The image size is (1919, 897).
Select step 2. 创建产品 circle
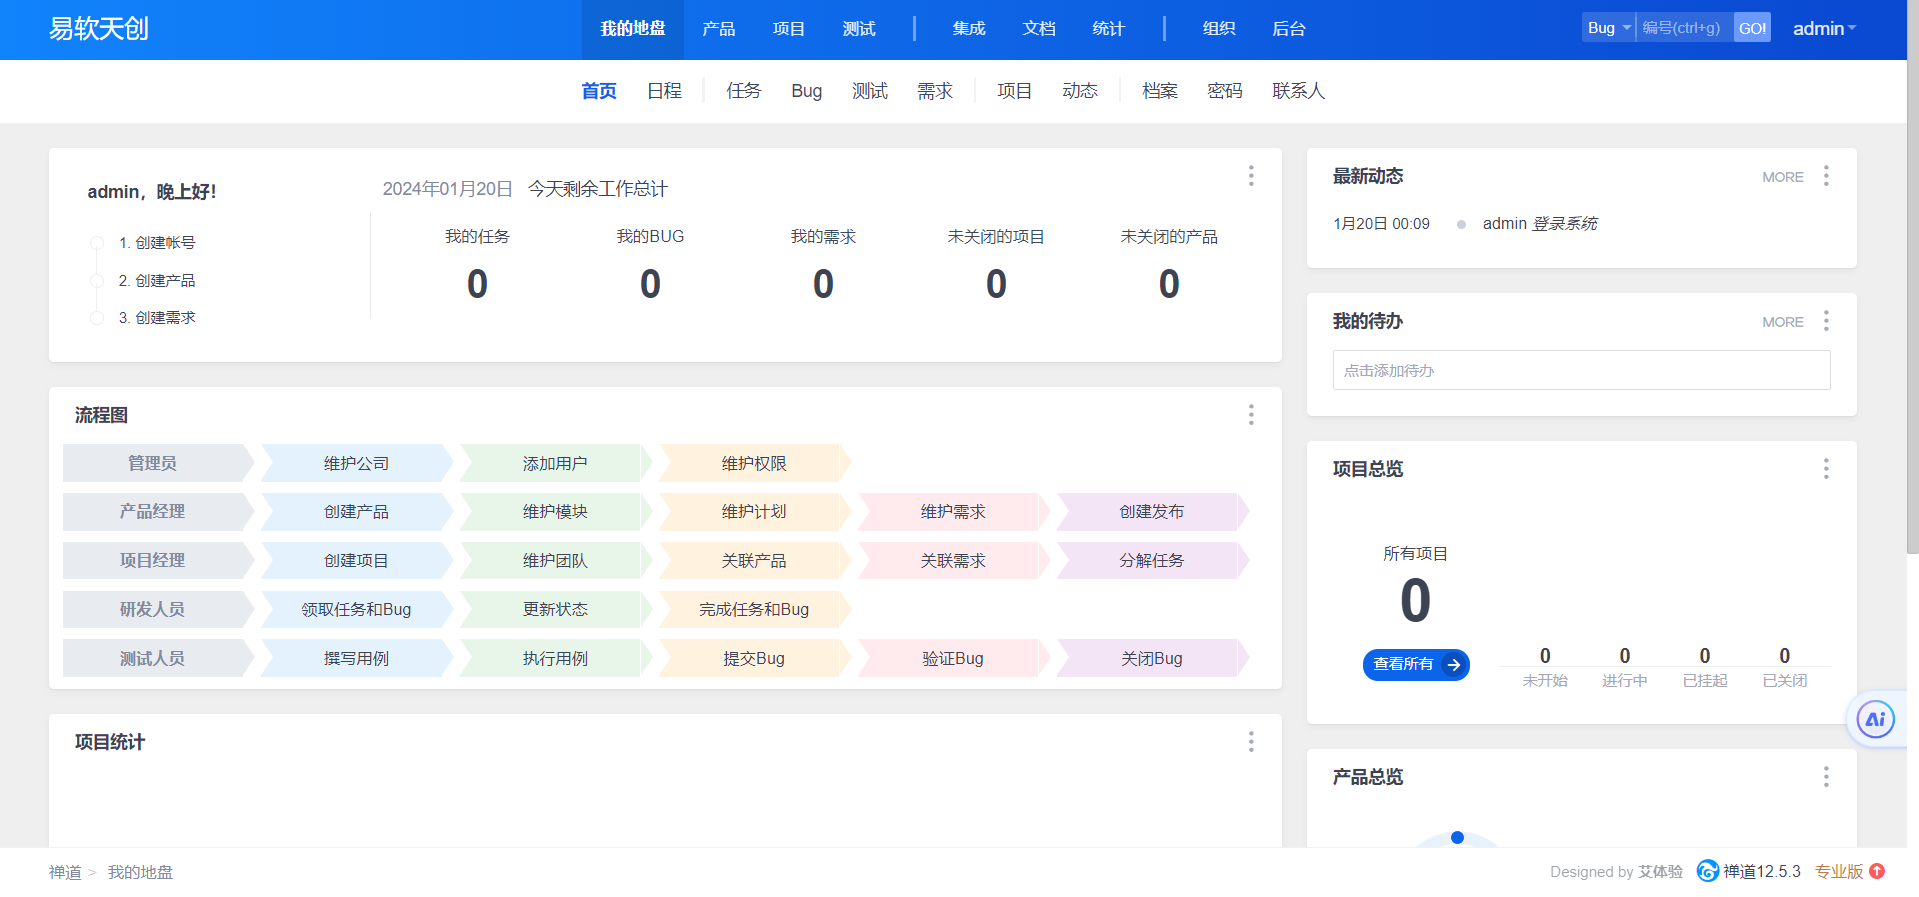pos(97,281)
